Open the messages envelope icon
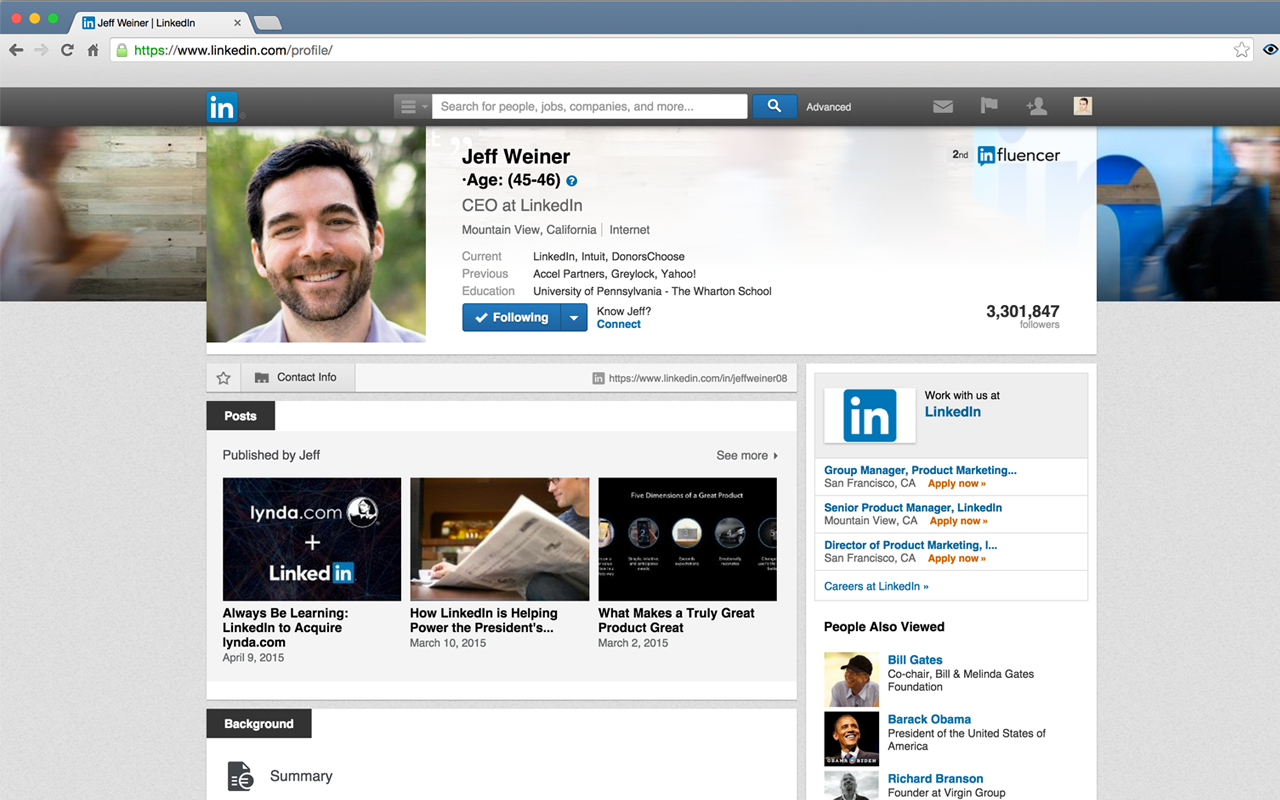1280x800 pixels. 943,106
